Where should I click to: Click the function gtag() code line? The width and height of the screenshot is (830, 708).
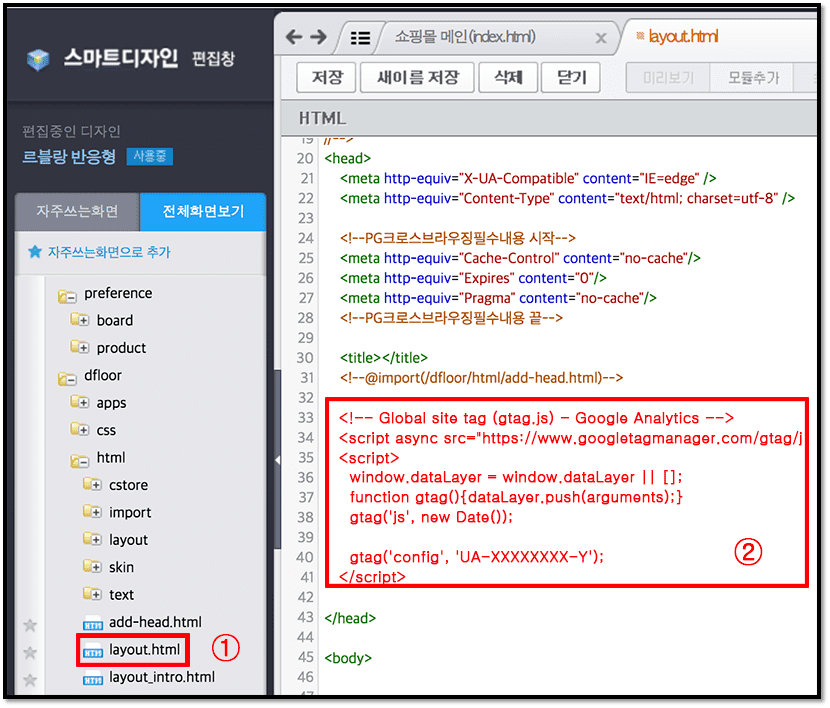click(516, 497)
